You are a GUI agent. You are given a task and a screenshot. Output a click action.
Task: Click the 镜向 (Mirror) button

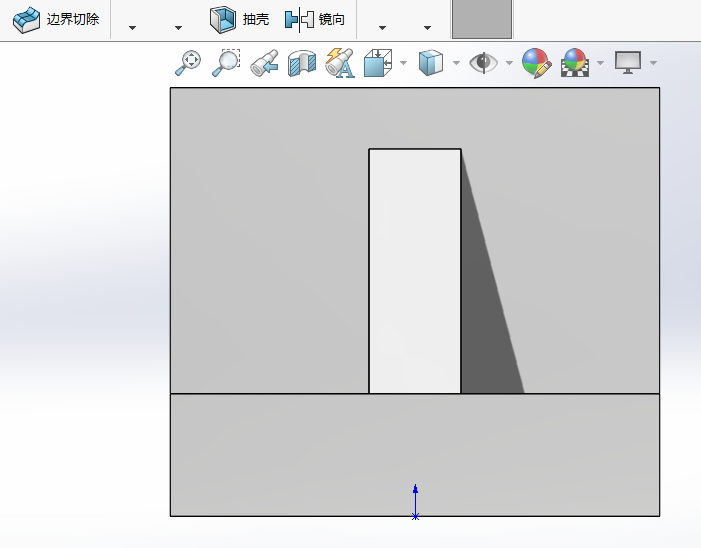[315, 19]
